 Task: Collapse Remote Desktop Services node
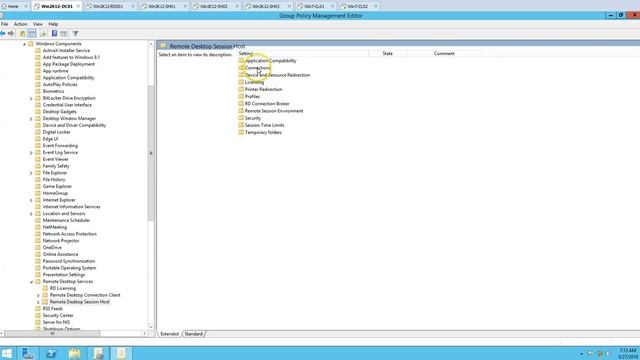31,282
